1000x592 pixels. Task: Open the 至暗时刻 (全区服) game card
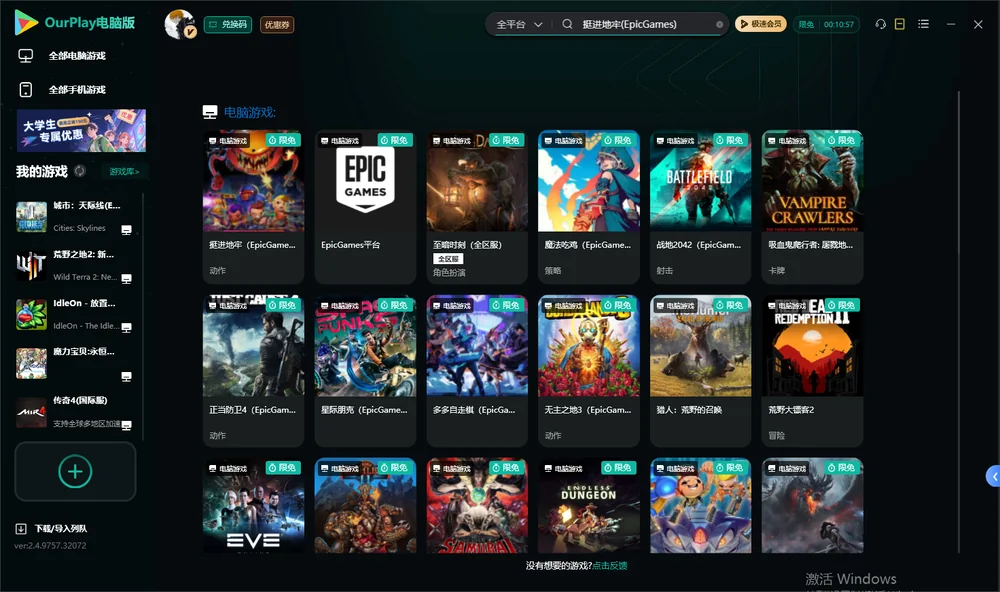[x=477, y=207]
